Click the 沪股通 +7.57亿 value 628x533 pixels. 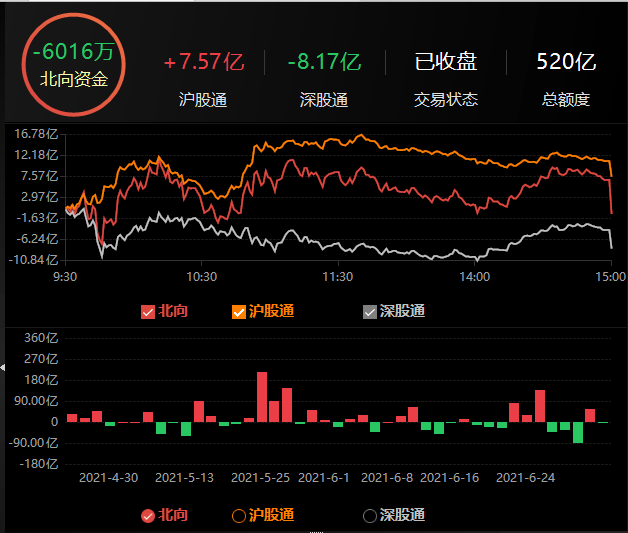point(204,62)
